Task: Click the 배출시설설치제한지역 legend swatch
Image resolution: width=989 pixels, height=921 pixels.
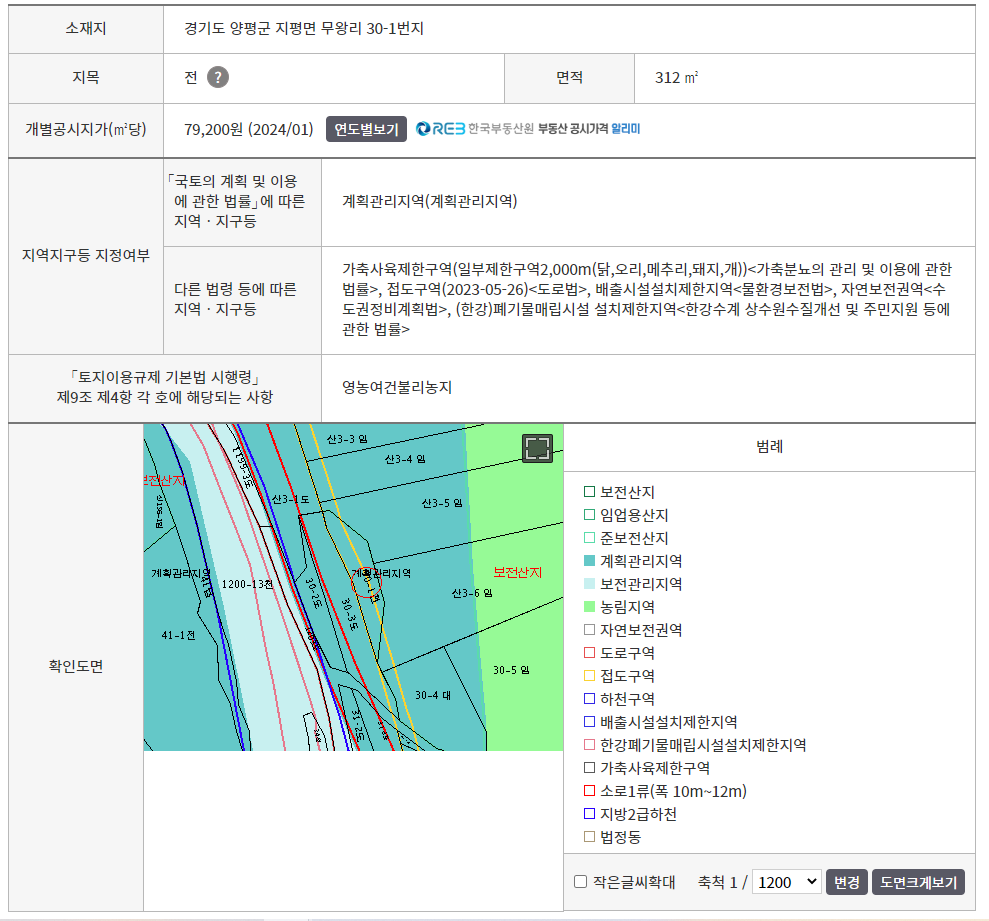Action: click(x=590, y=722)
